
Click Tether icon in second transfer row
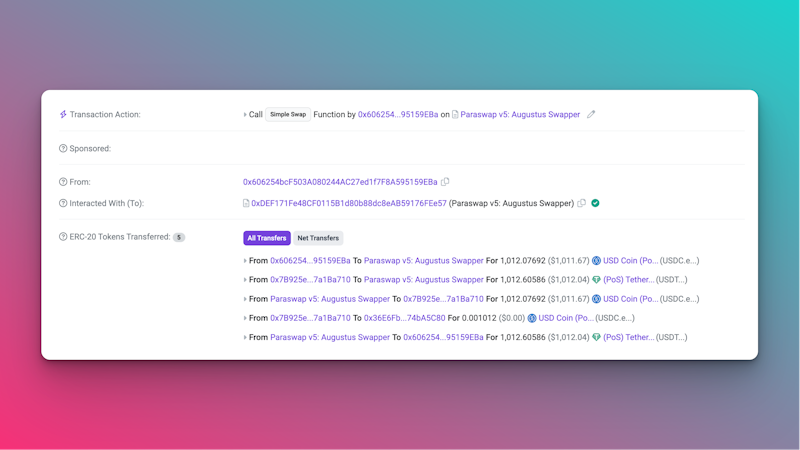596,280
